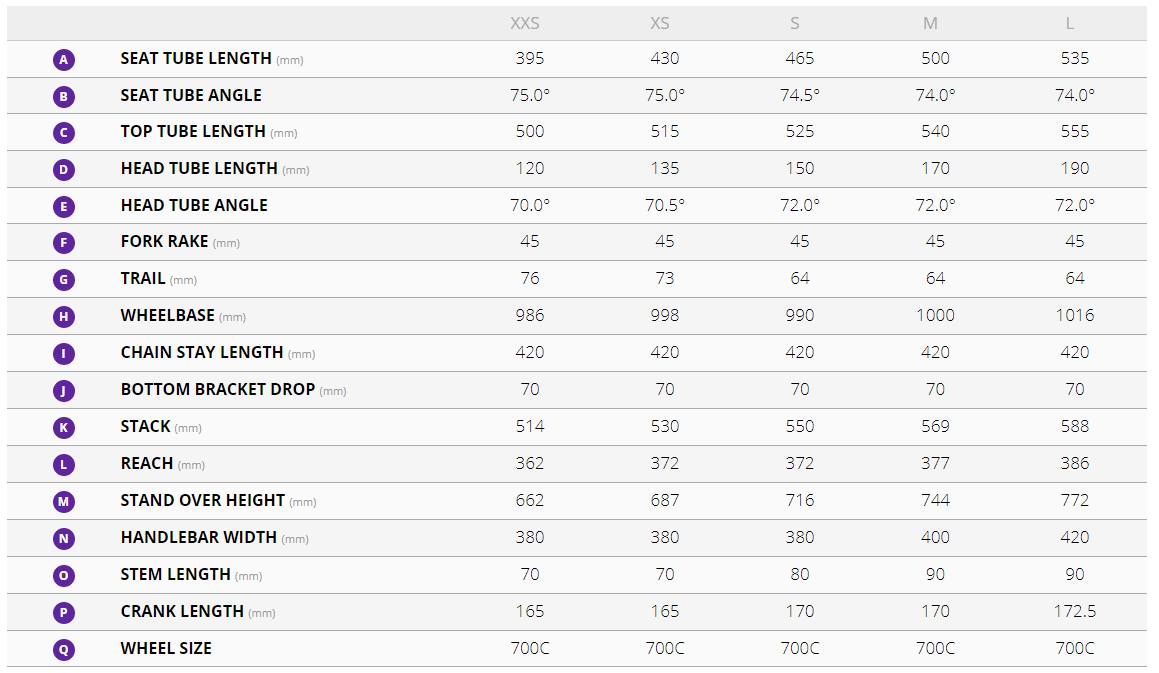
Task: Click the XS stack value 530
Action: tap(665, 427)
